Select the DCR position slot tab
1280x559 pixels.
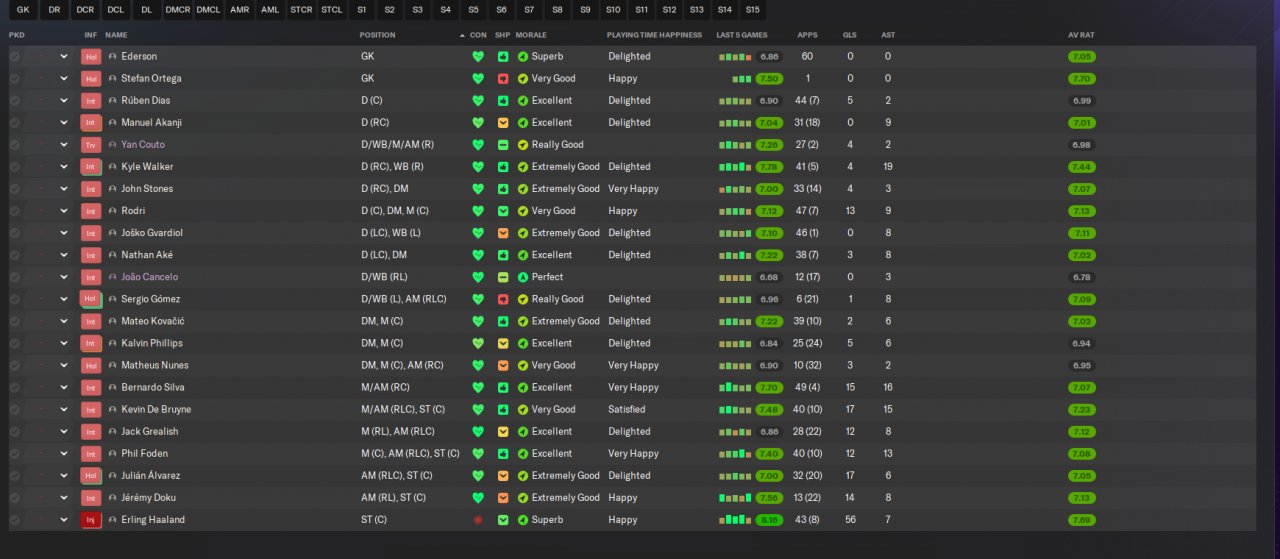(85, 10)
